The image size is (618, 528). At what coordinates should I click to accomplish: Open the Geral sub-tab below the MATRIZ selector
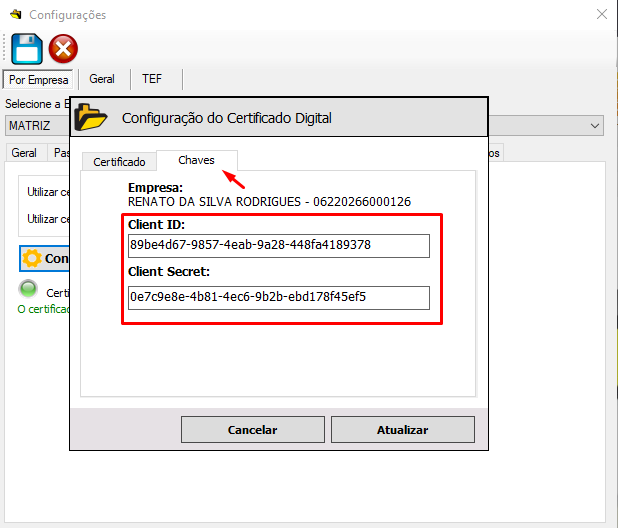click(x=24, y=153)
